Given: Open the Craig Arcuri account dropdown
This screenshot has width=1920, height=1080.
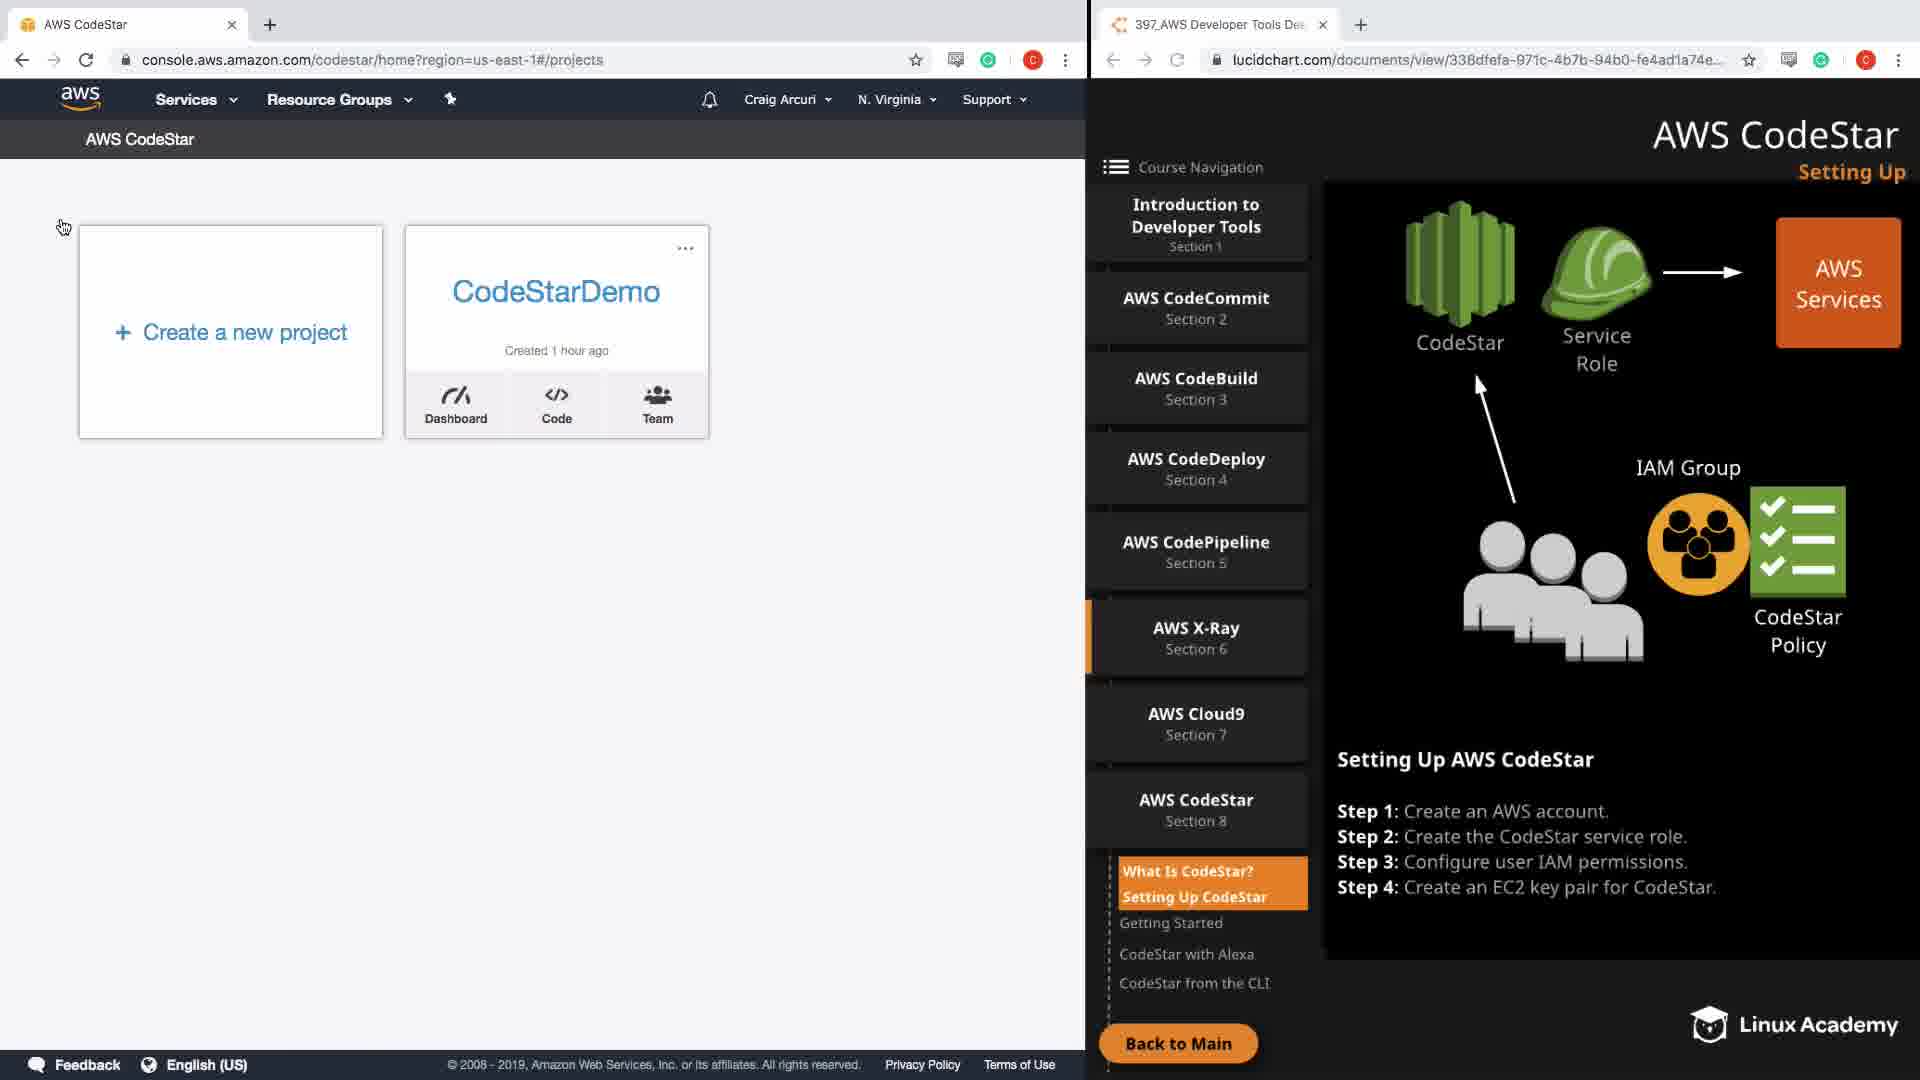Looking at the screenshot, I should [787, 100].
